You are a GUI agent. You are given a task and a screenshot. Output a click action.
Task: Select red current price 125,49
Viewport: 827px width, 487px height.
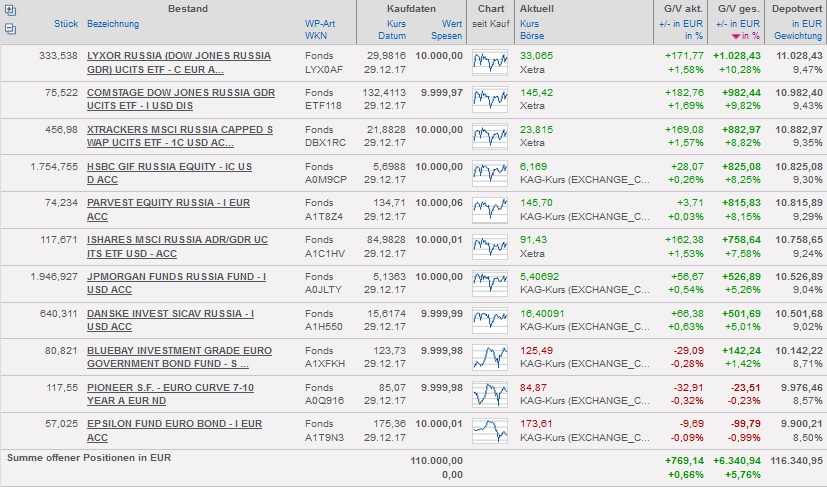(536, 350)
